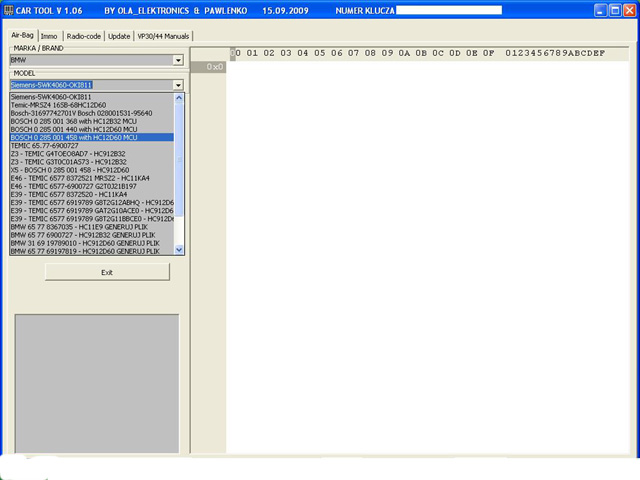Click the NUMER KLUCZA input field
Image resolution: width=640 pixels, height=480 pixels.
click(449, 10)
